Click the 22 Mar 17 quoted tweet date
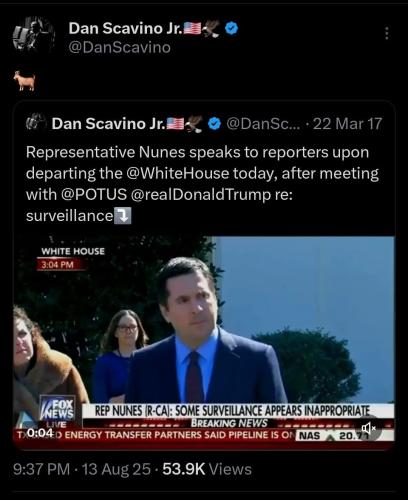Image resolution: width=408 pixels, height=500 pixels. click(347, 124)
